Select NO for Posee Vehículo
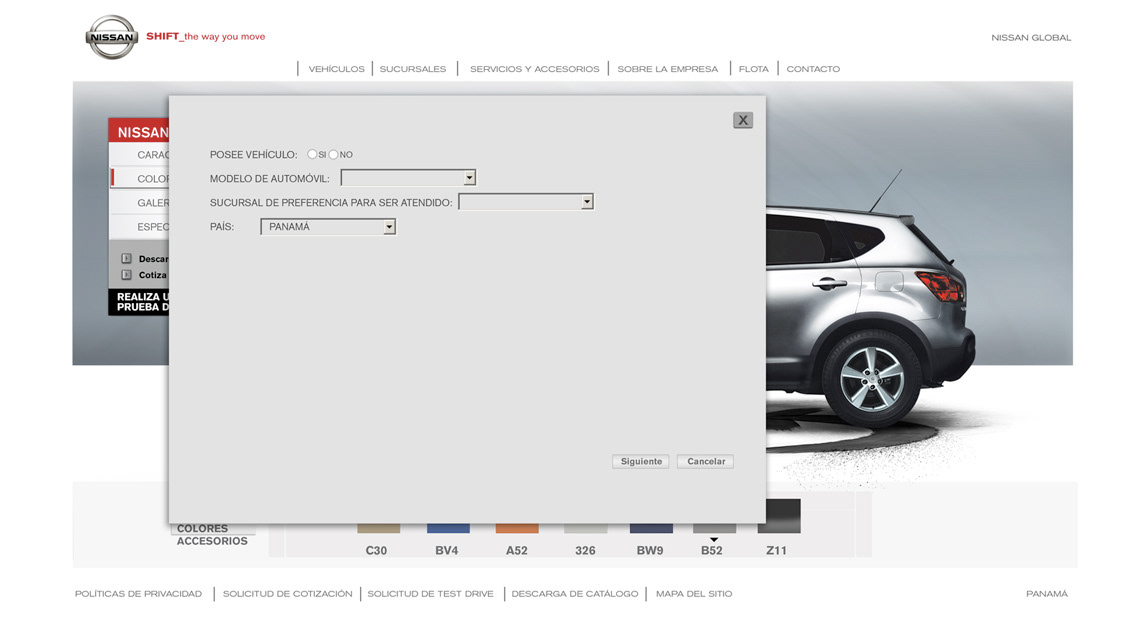 tap(333, 154)
